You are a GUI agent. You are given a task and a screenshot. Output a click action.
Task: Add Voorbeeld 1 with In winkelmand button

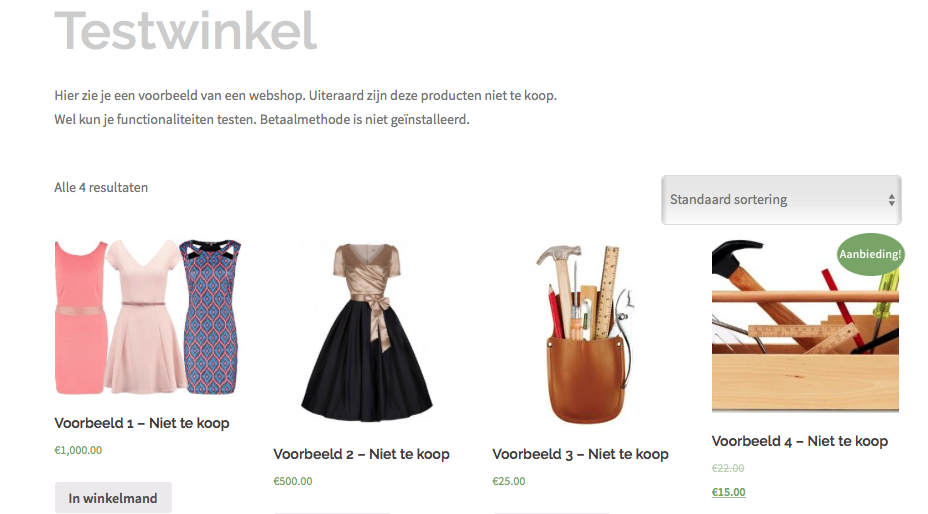[113, 498]
